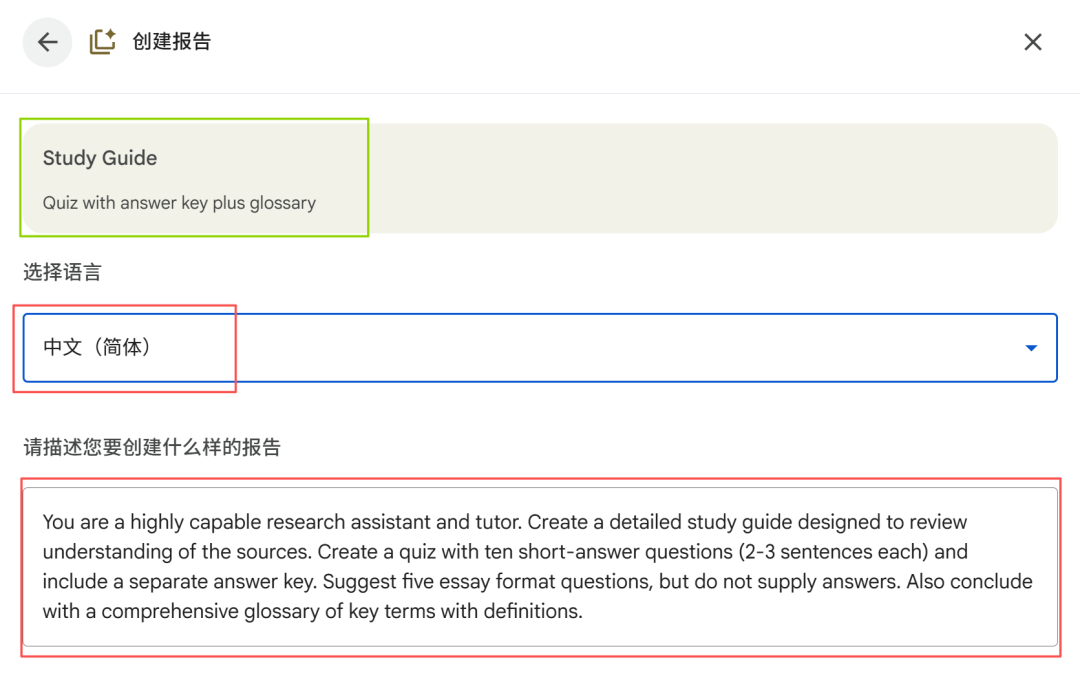Click the create report sparkle icon

pyautogui.click(x=102, y=42)
